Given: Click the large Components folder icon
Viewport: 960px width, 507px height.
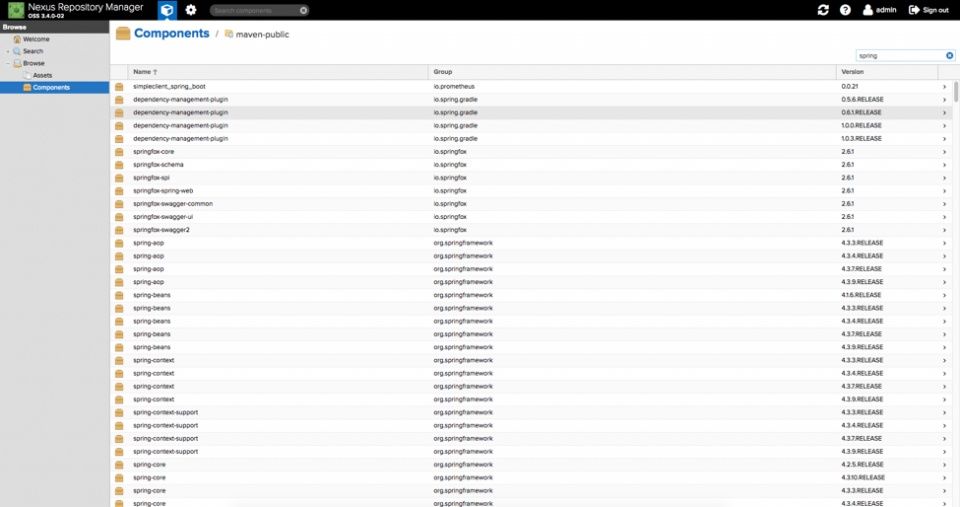Looking at the screenshot, I should [x=123, y=33].
